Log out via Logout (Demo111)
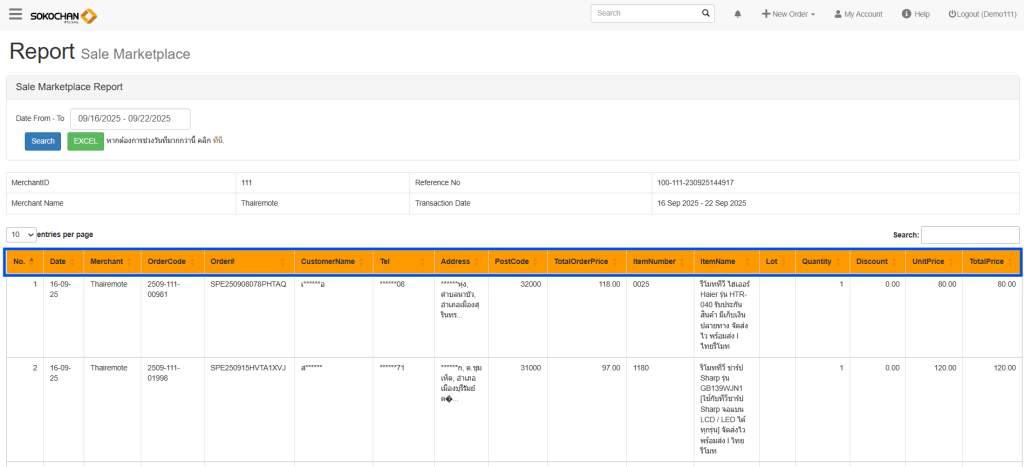The height and width of the screenshot is (467, 1024). [982, 14]
